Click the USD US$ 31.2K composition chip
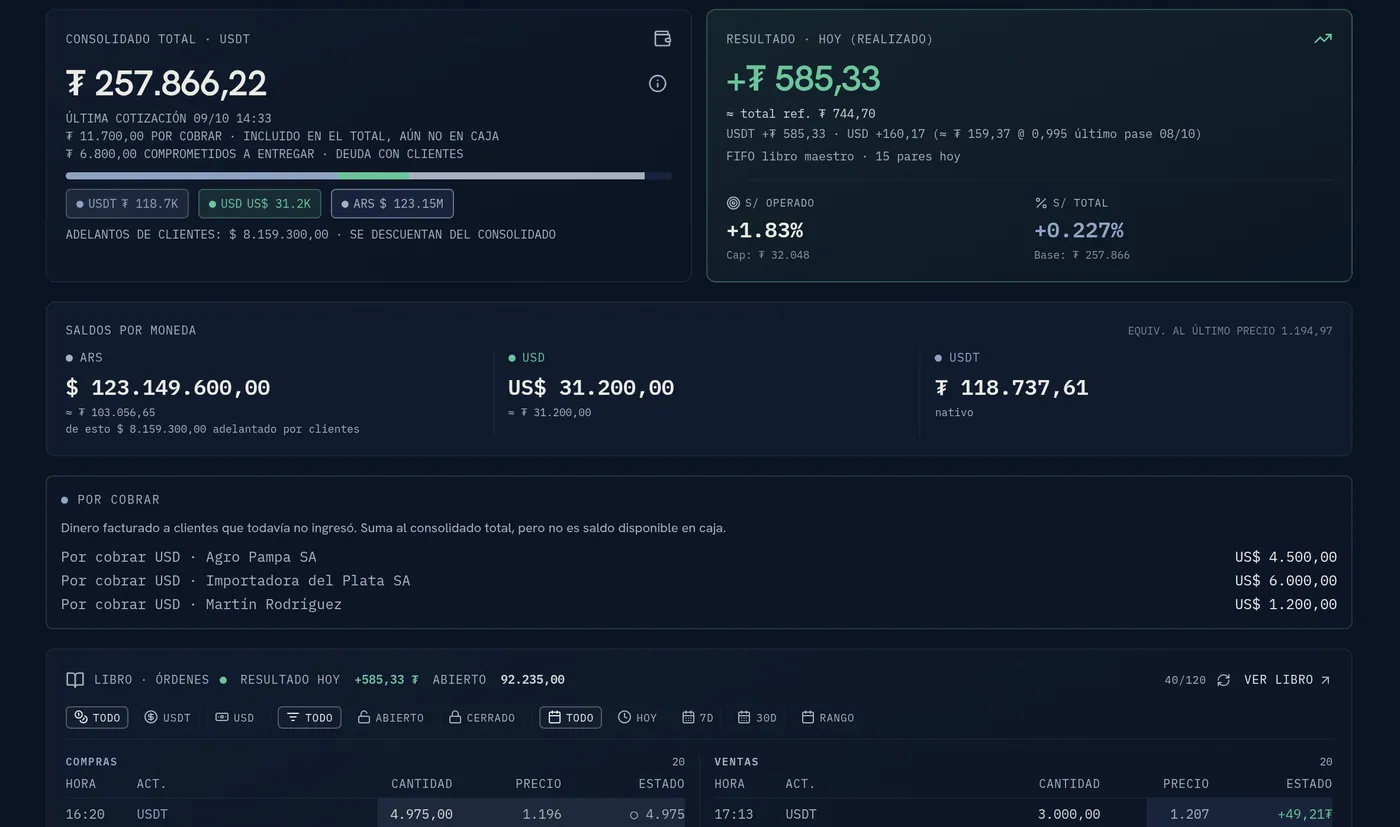 point(260,204)
